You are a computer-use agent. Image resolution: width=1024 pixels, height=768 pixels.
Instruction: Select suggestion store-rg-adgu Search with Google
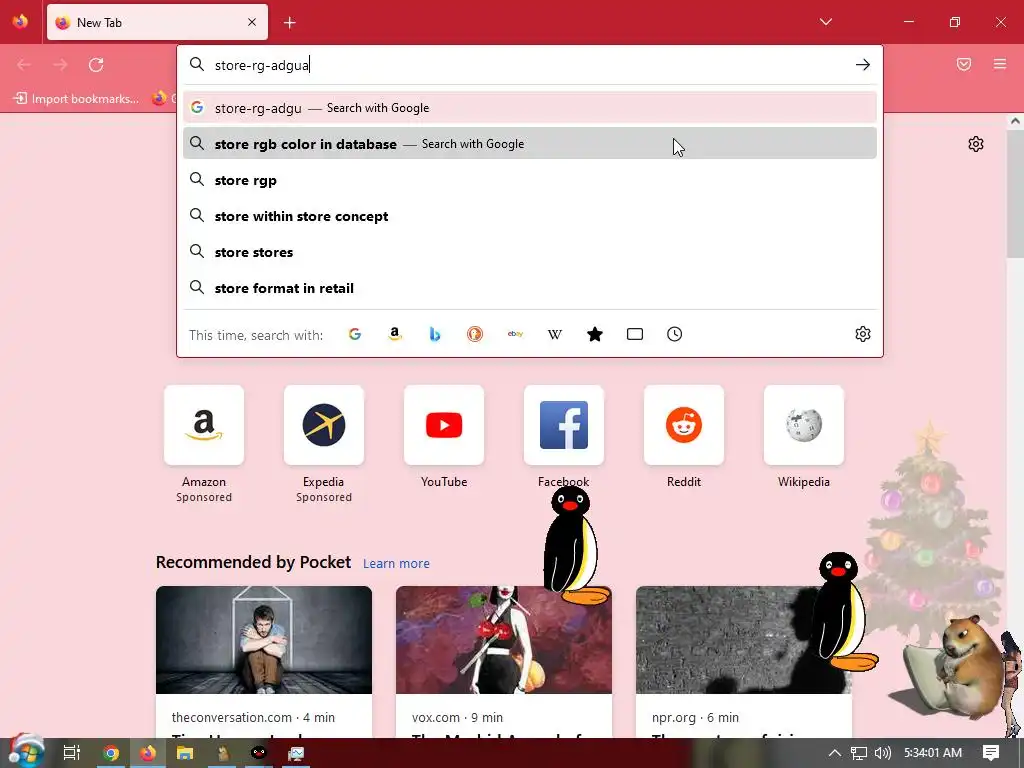(x=530, y=108)
